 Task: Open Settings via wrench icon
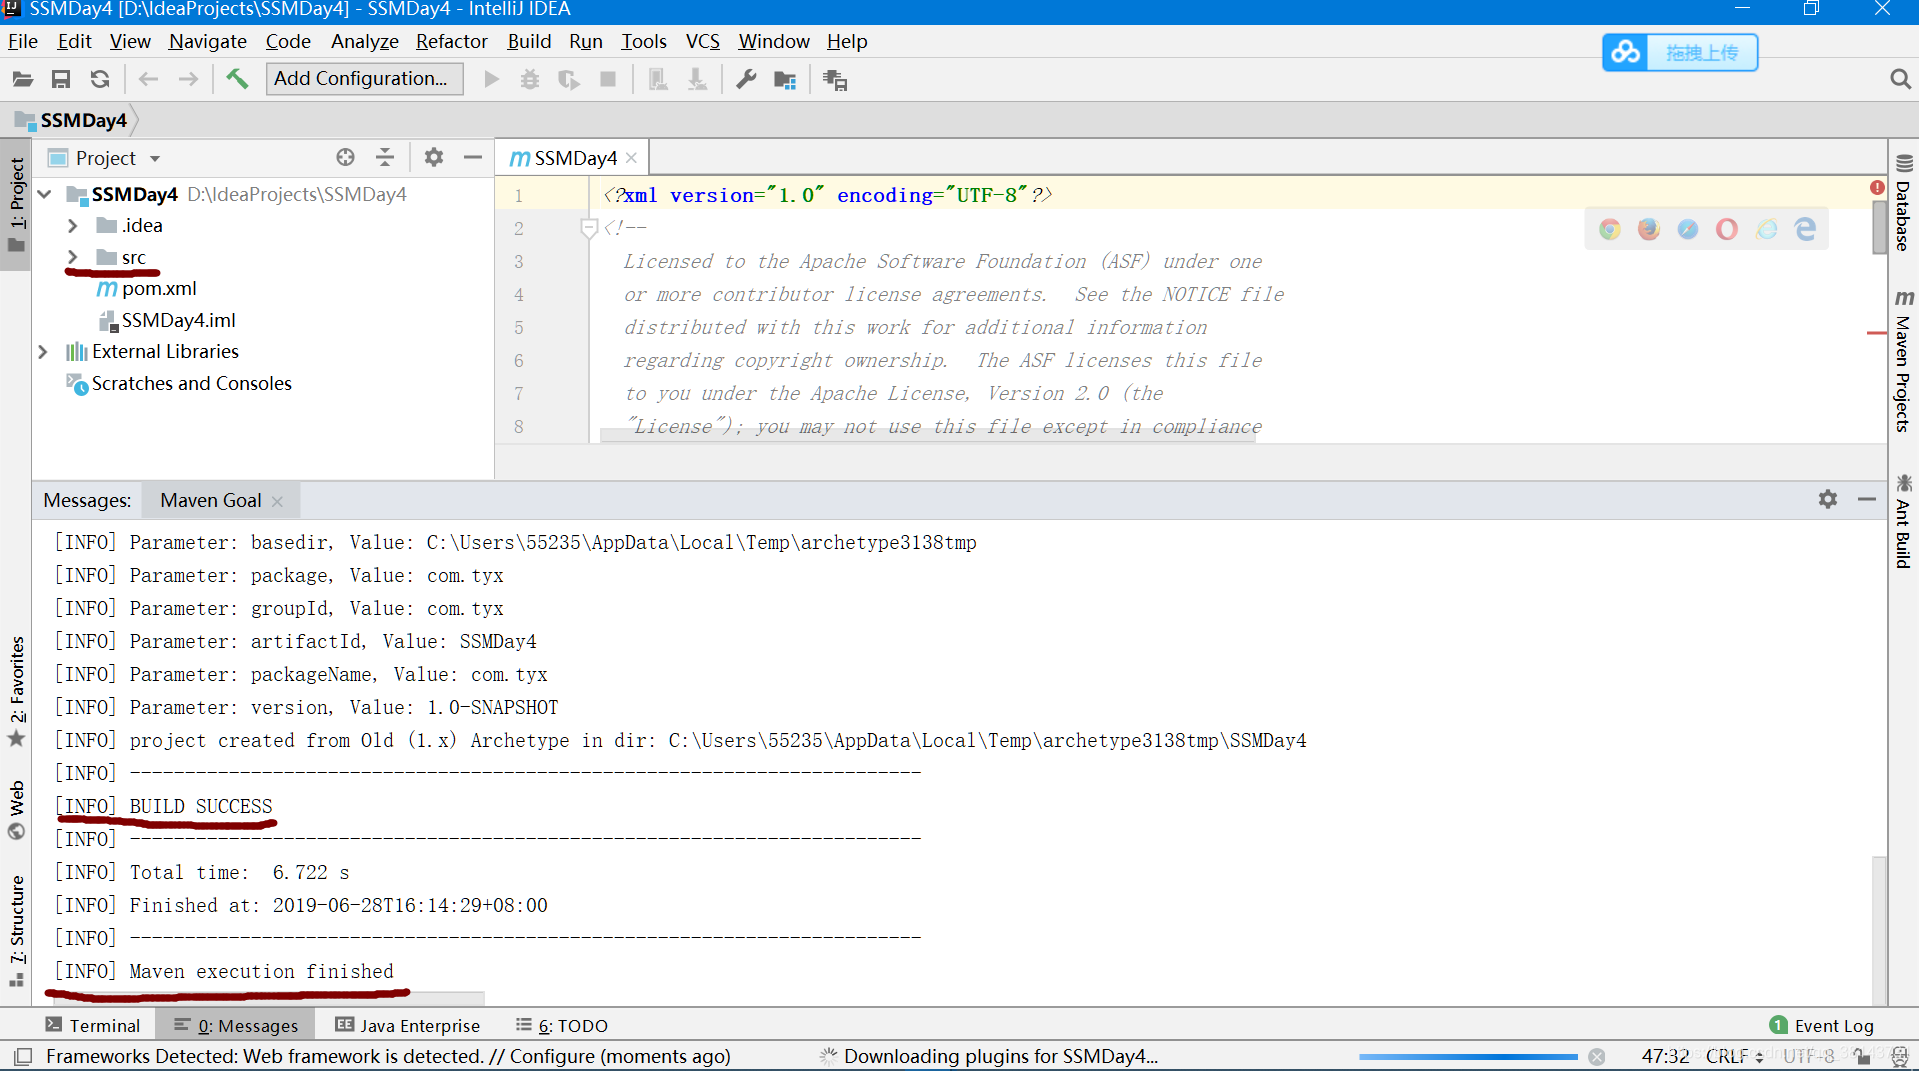coord(746,79)
